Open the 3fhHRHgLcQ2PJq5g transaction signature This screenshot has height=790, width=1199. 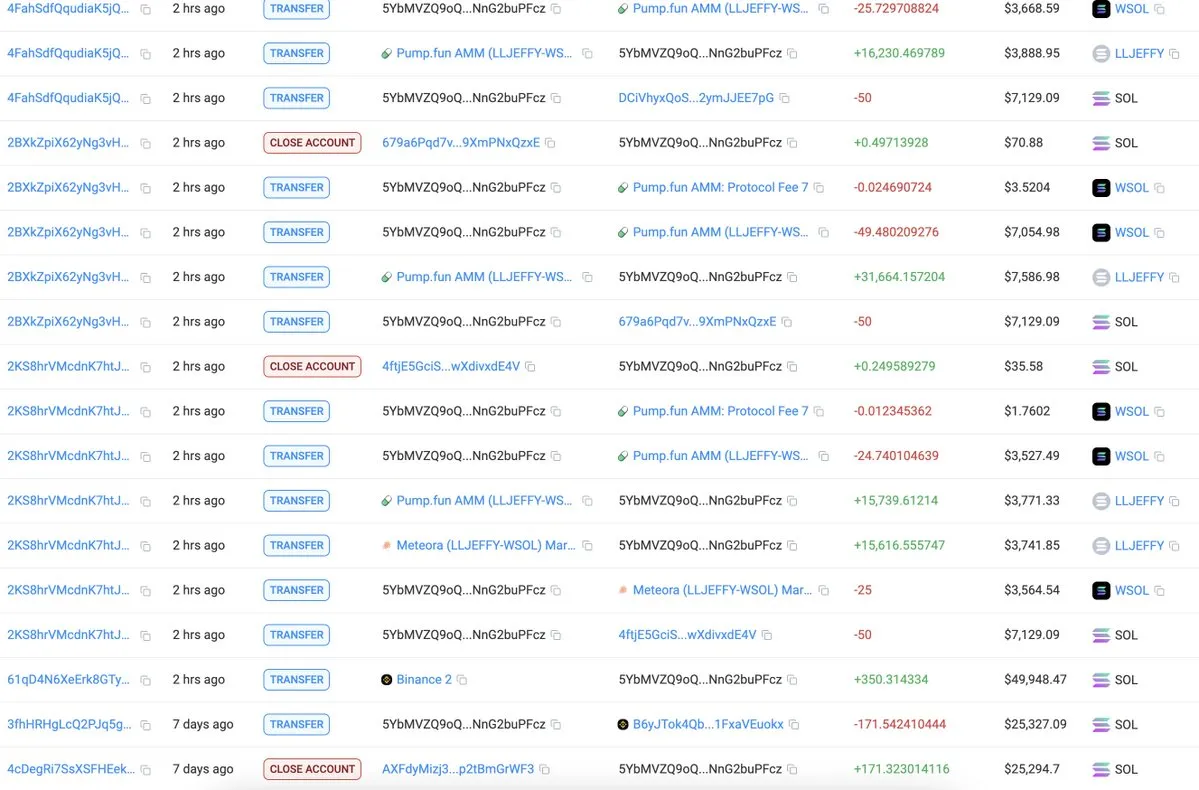click(70, 723)
